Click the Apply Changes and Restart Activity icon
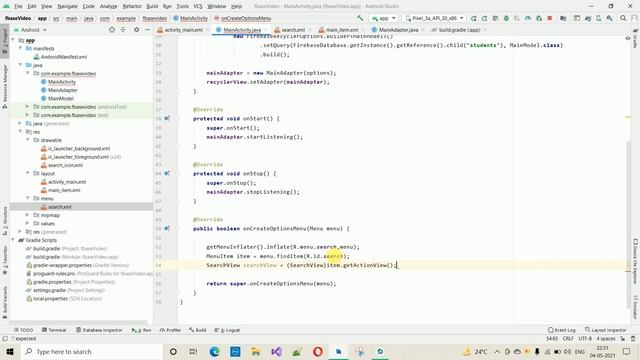The height and width of the screenshot is (360, 640). (x=484, y=18)
